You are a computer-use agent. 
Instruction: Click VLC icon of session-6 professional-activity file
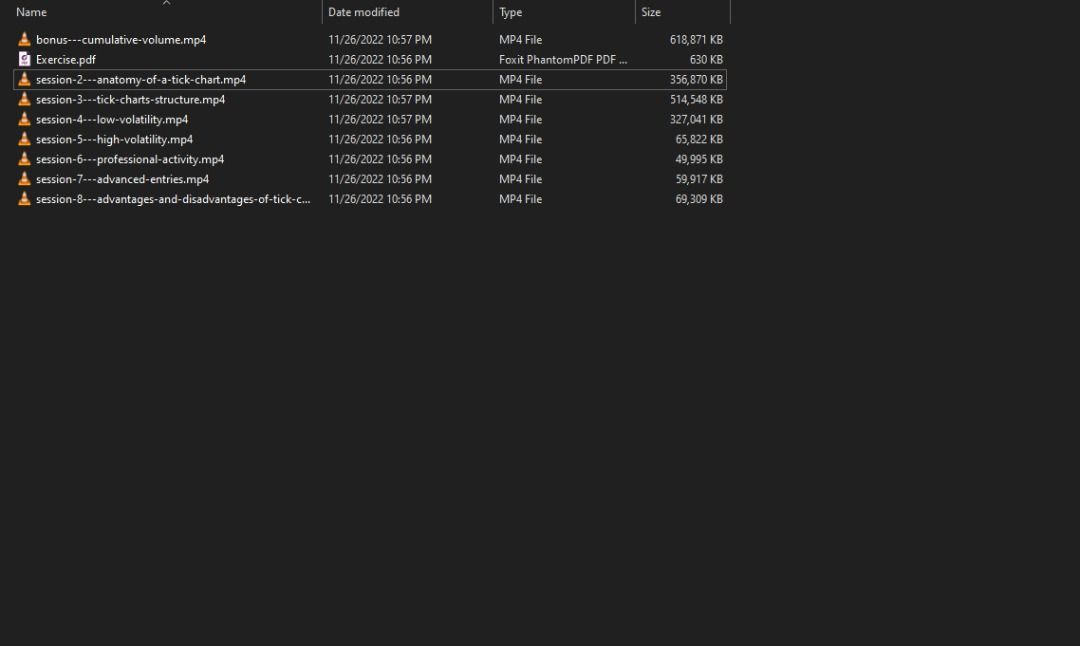[25, 160]
